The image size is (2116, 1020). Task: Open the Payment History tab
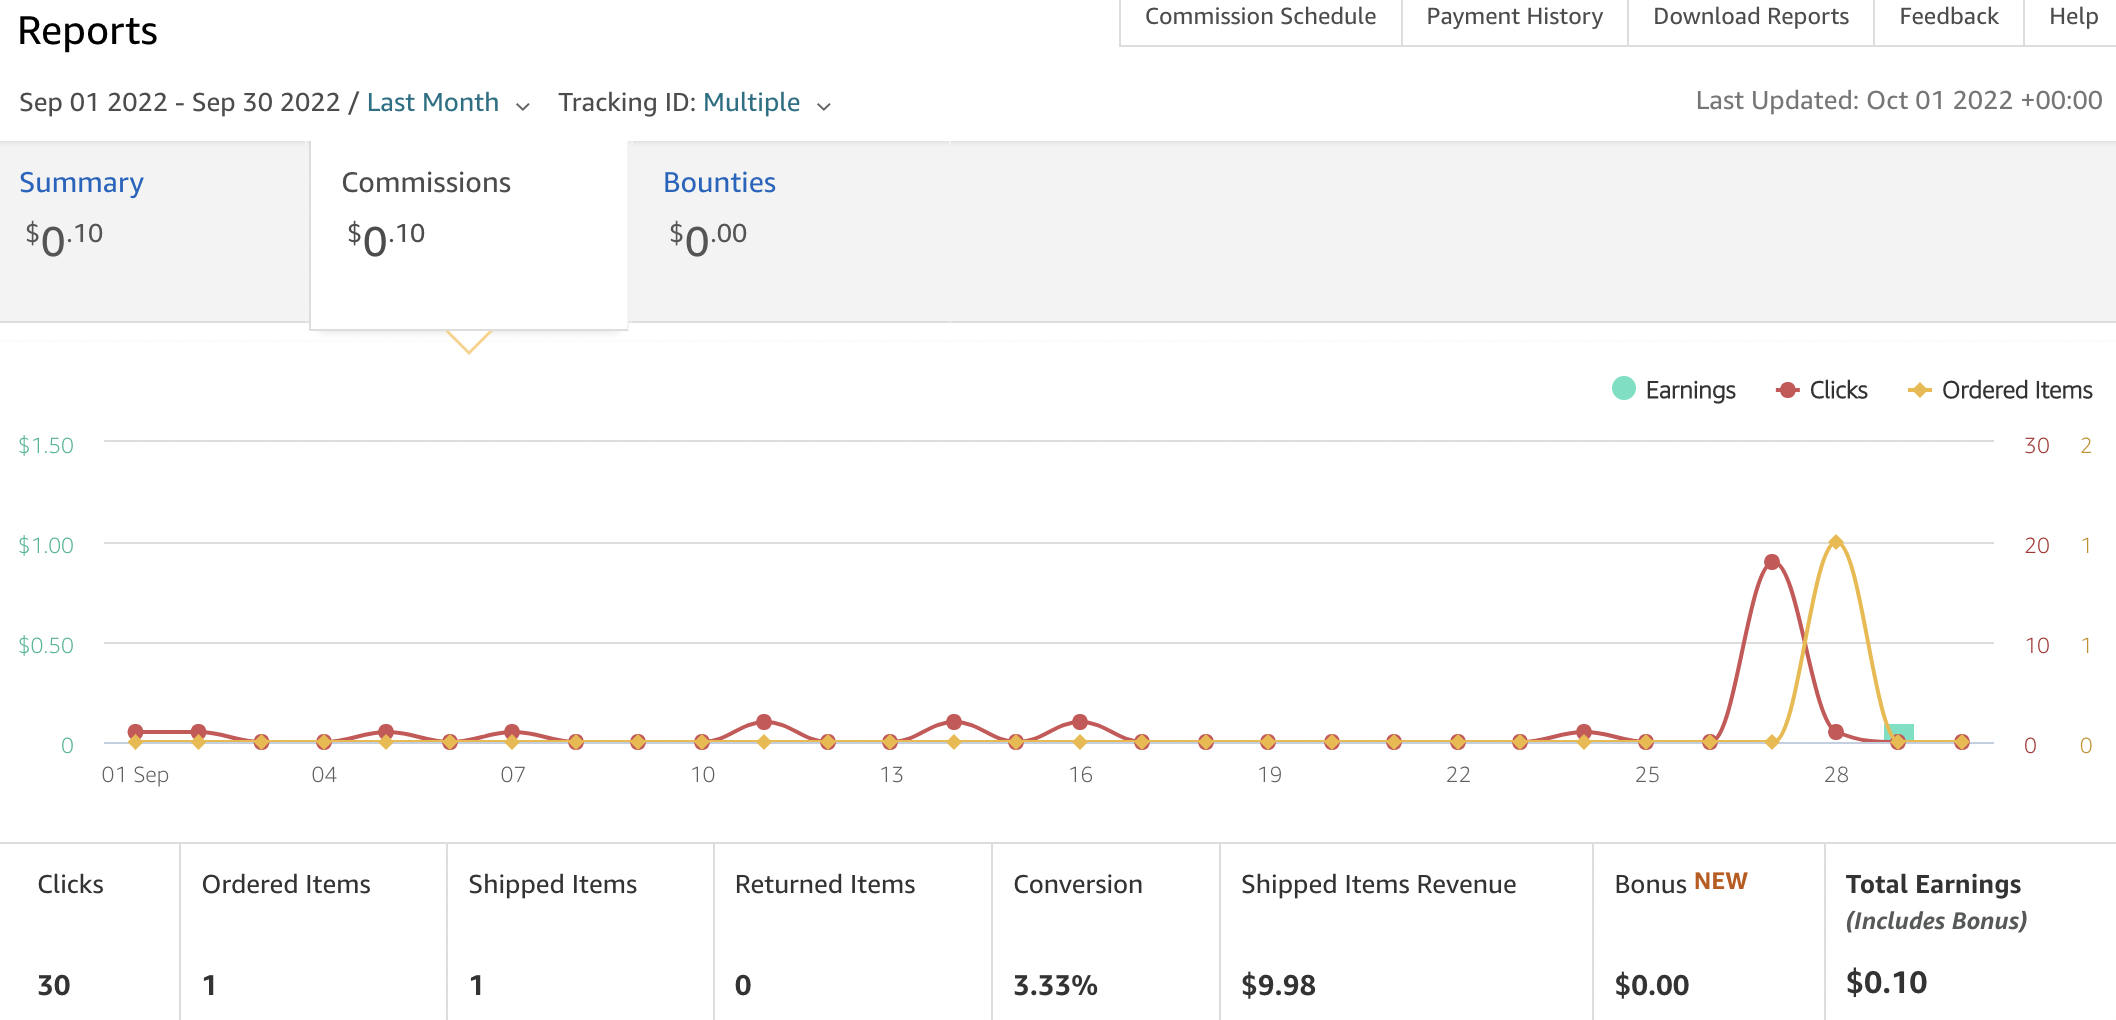pyautogui.click(x=1514, y=17)
